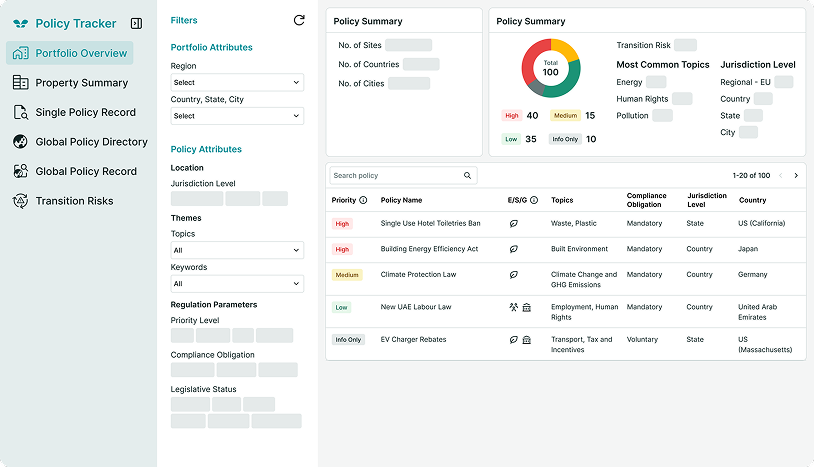The image size is (814, 467).
Task: Open Property Summary in the sidebar
Action: tap(81, 83)
